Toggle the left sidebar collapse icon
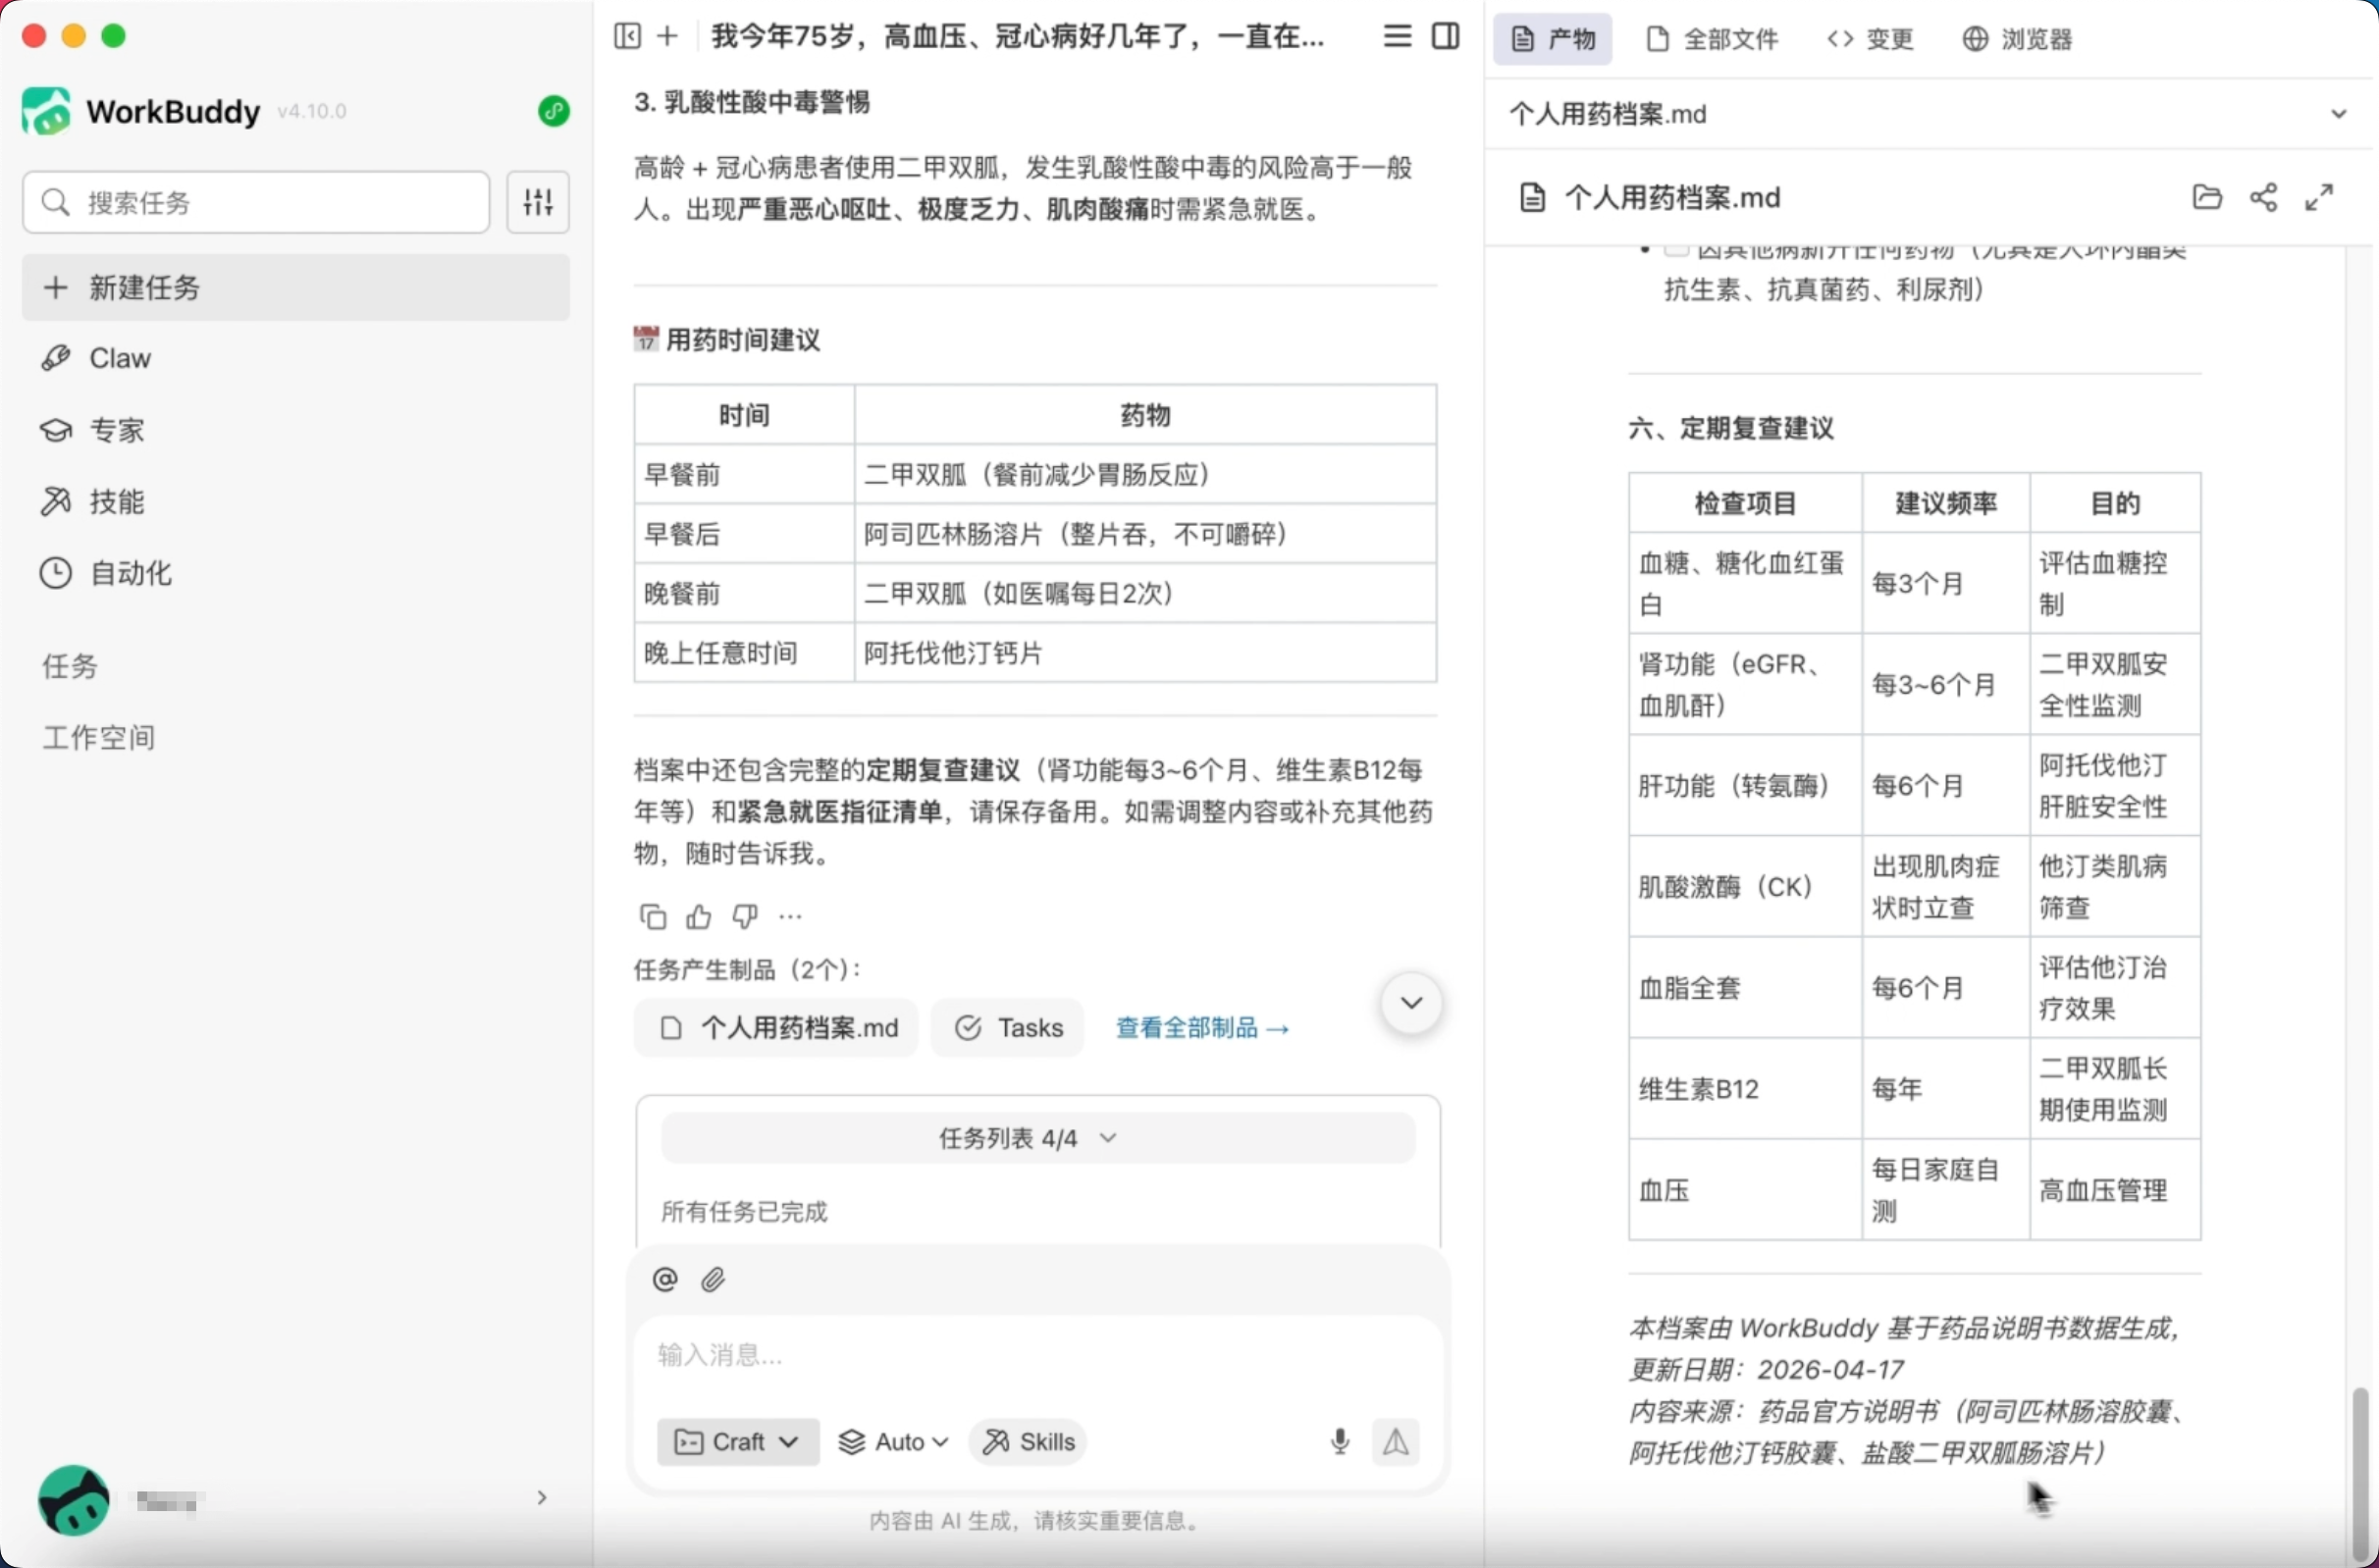 [627, 37]
